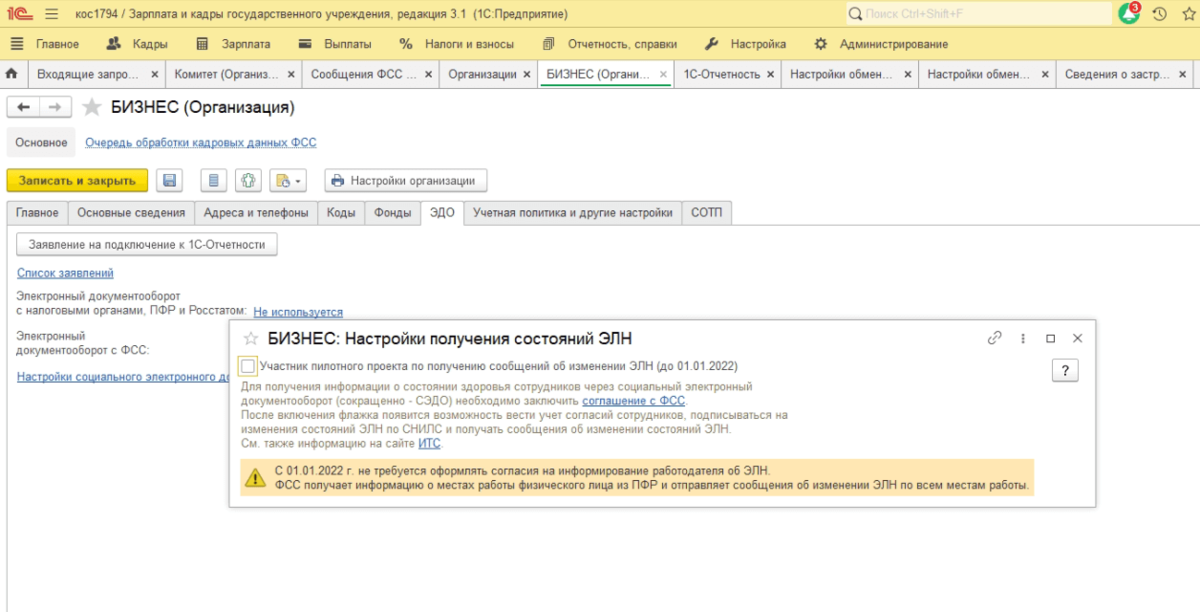Open the Кадры section menu
This screenshot has height=612, width=1200.
pos(137,44)
